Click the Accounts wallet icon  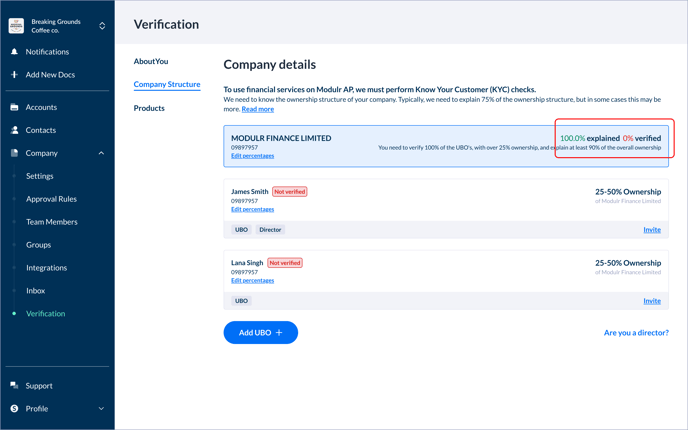coord(14,107)
